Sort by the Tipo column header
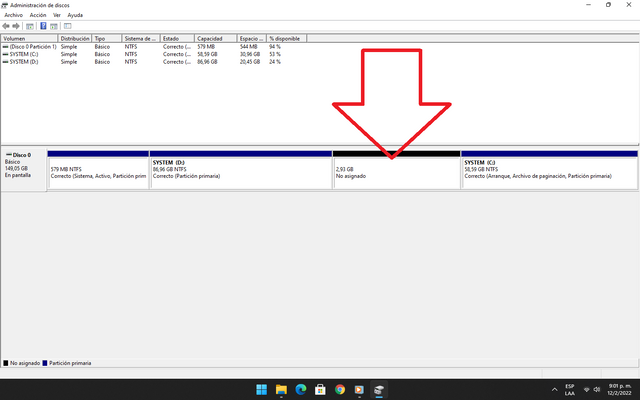Viewport: 640px width, 400px height. tap(107, 38)
